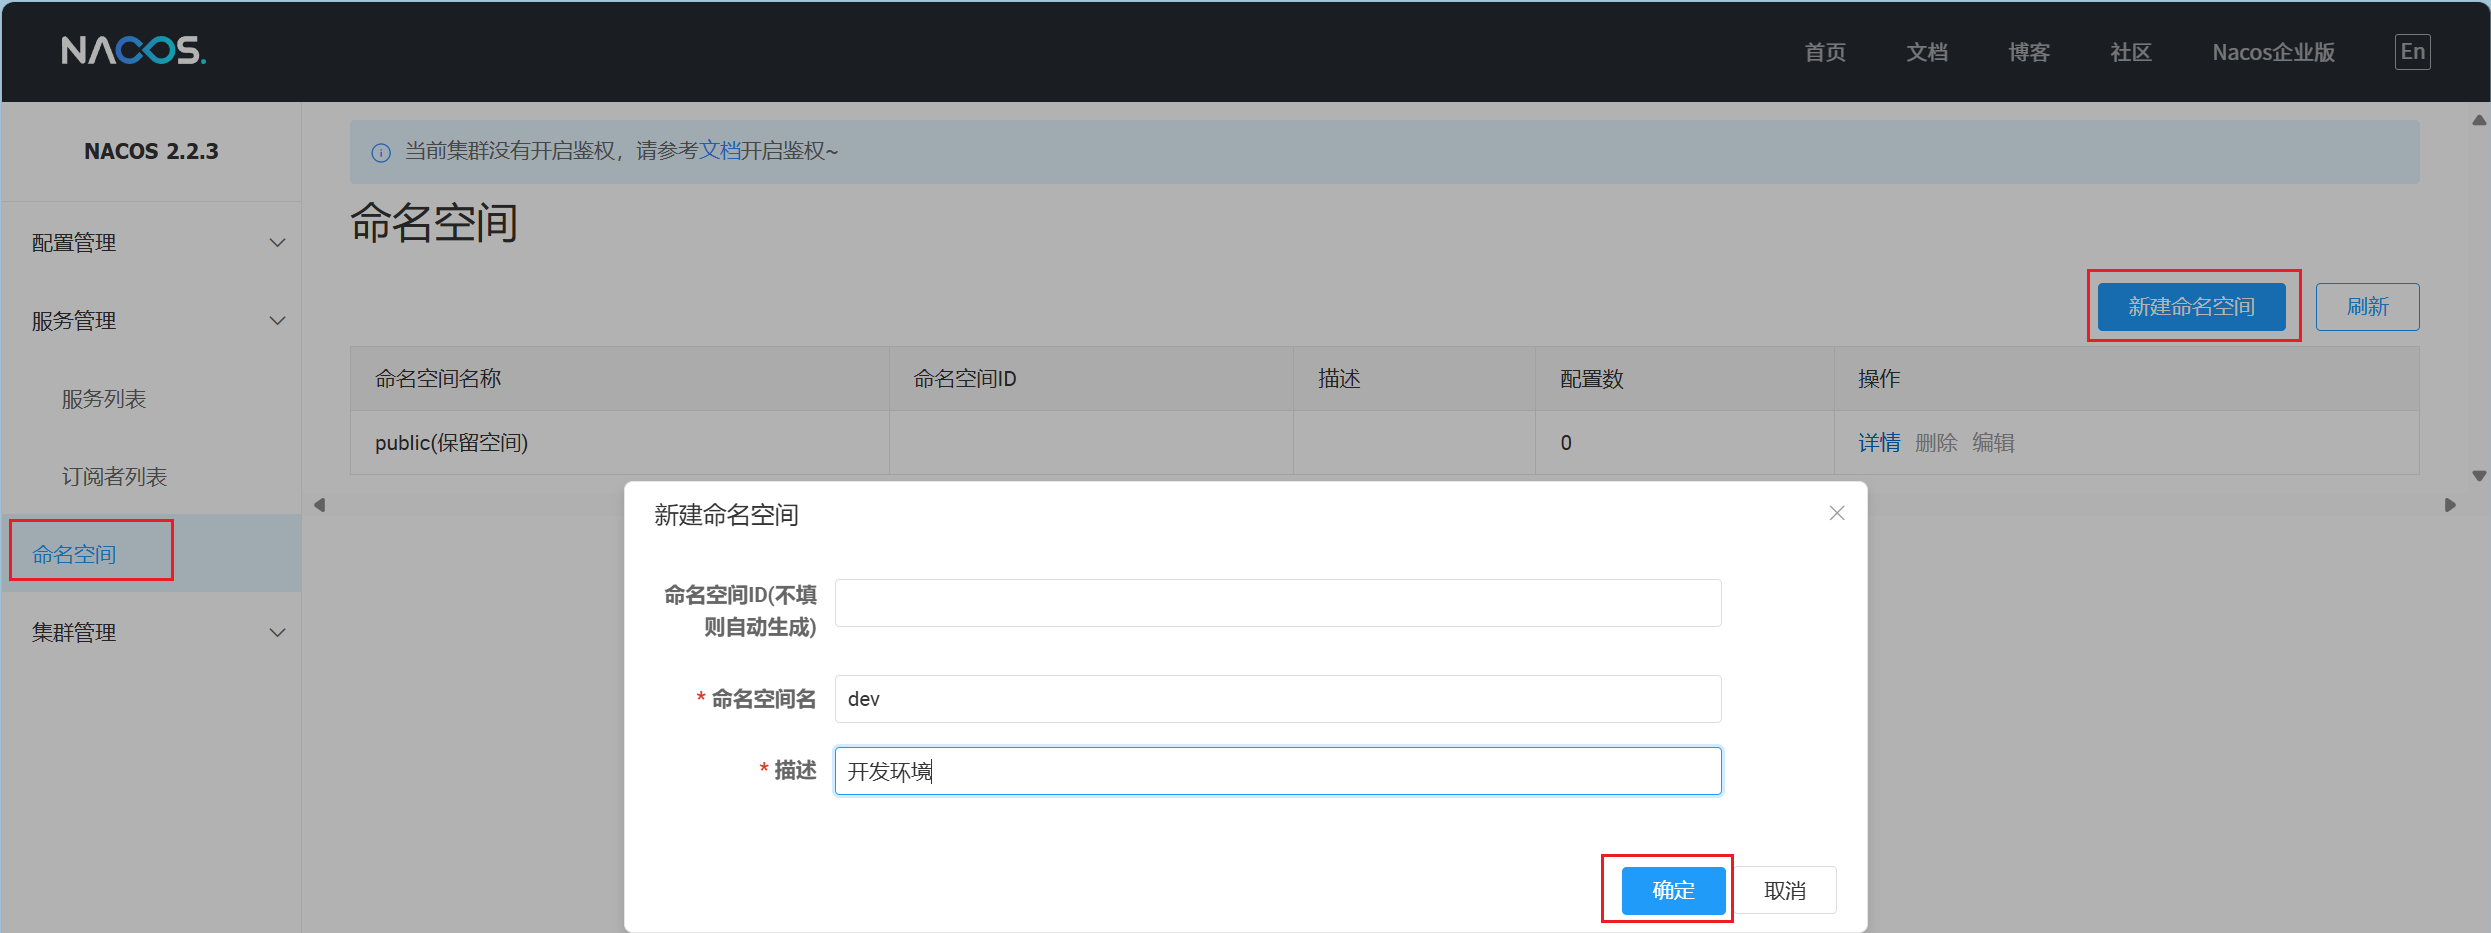This screenshot has height=933, width=2491.
Task: Open 订阅者列表 in the sidebar
Action: pos(114,477)
